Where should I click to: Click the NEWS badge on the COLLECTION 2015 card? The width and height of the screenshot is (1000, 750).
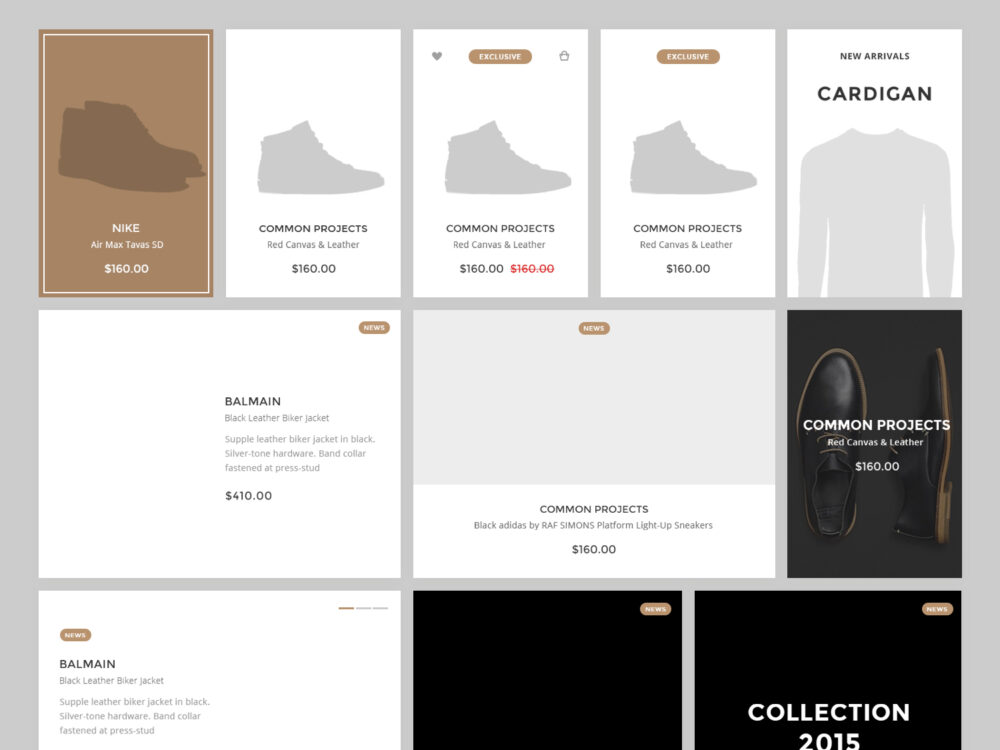pos(937,608)
